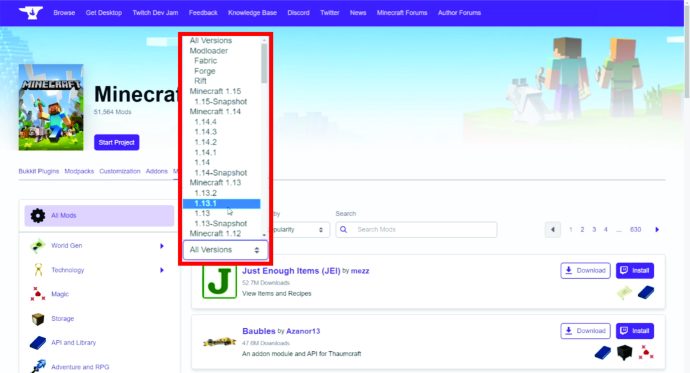Open News in the top bar

(x=358, y=13)
